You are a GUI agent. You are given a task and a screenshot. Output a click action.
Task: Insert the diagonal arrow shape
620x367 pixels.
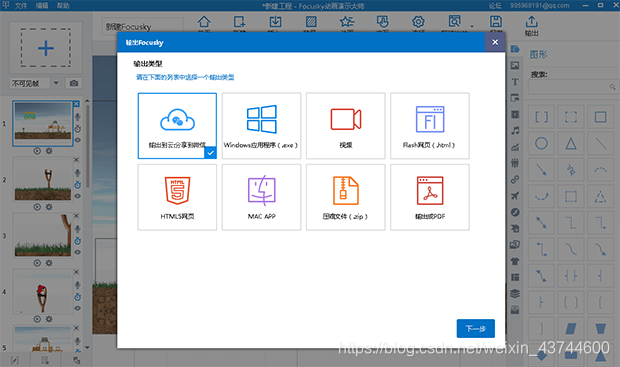tap(541, 170)
